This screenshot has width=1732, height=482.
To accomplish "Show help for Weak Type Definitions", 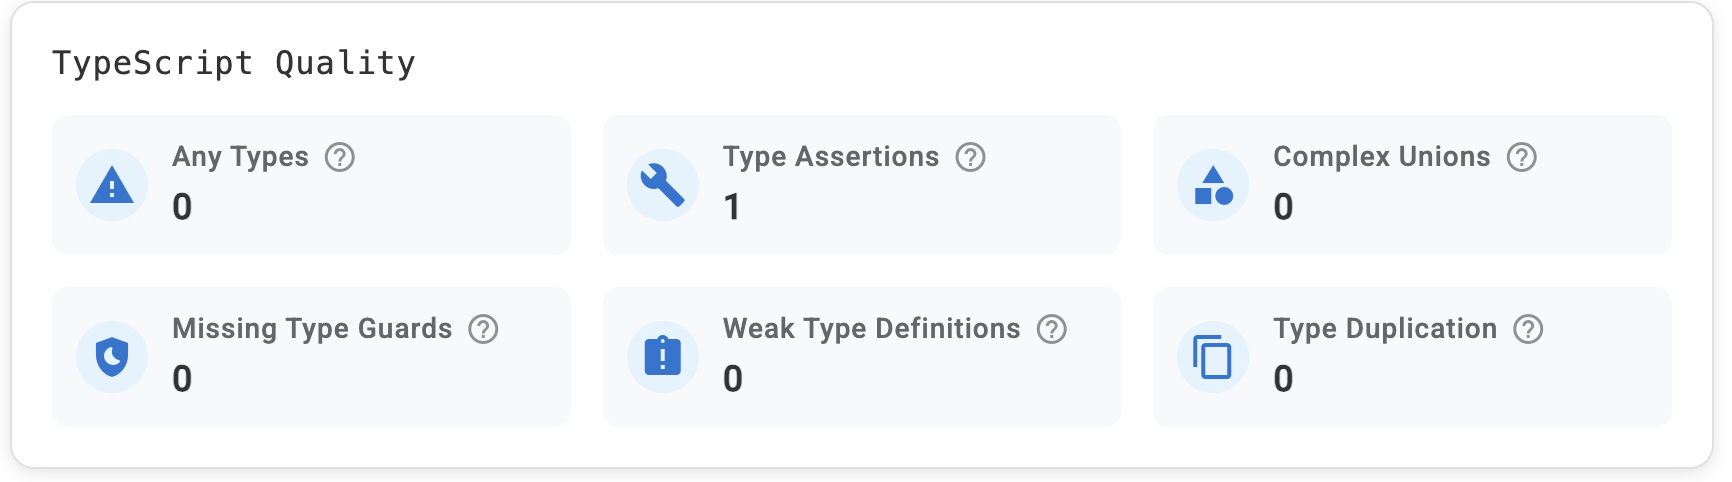I will coord(1051,329).
